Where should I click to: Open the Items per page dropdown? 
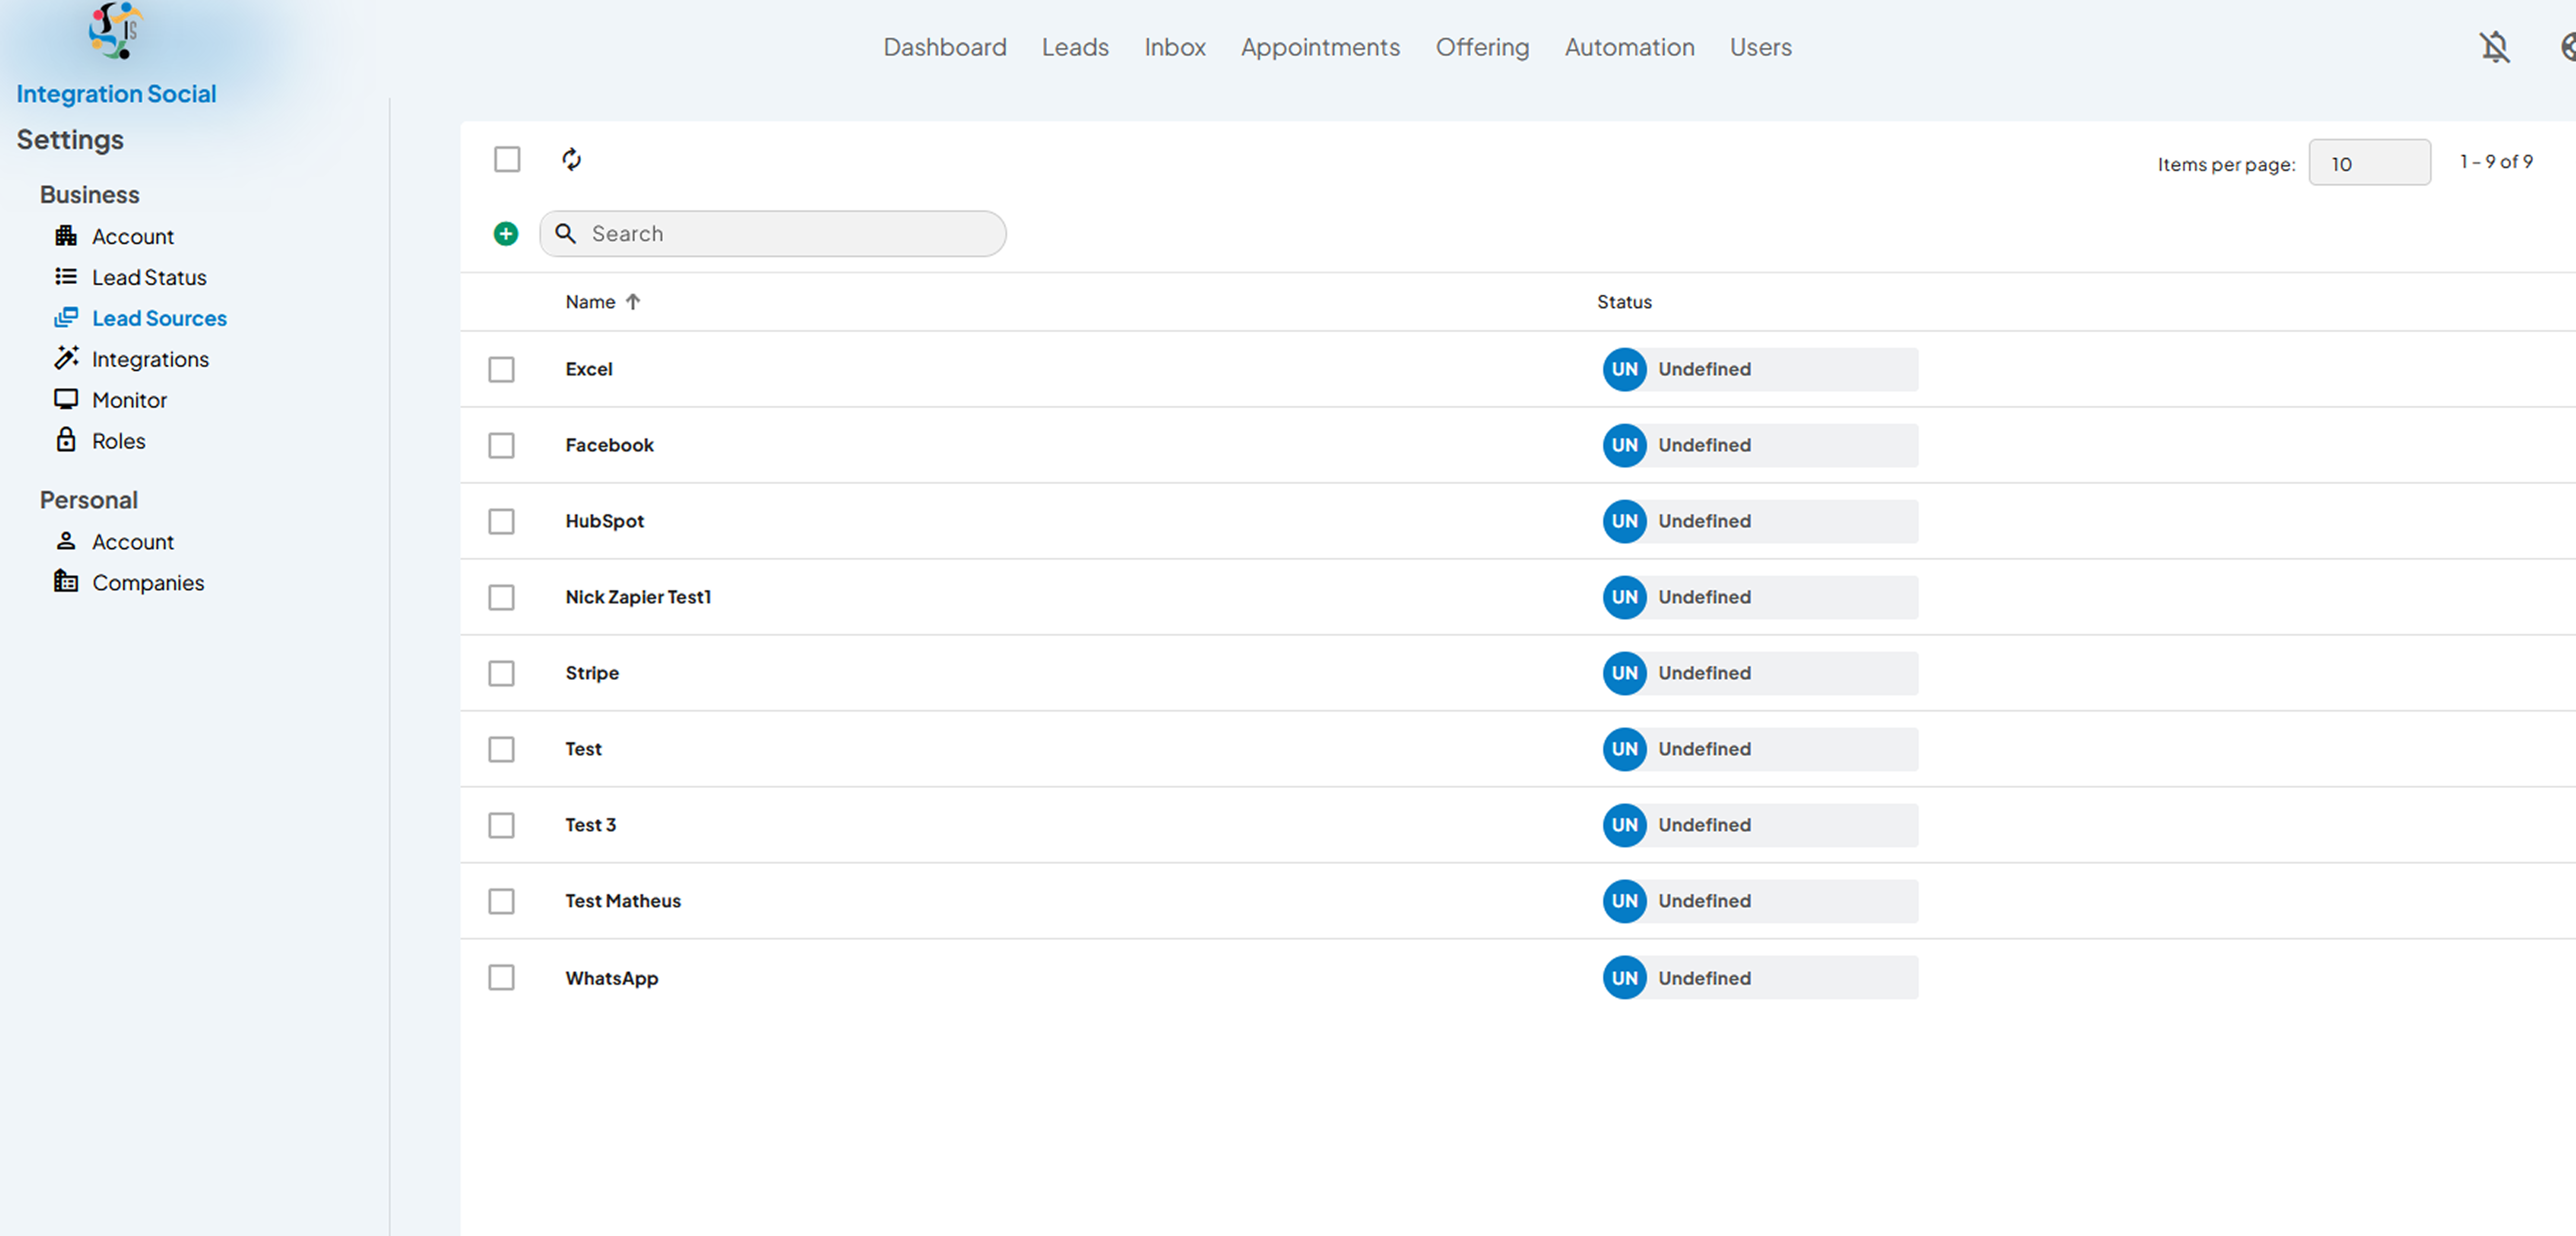pos(2369,163)
